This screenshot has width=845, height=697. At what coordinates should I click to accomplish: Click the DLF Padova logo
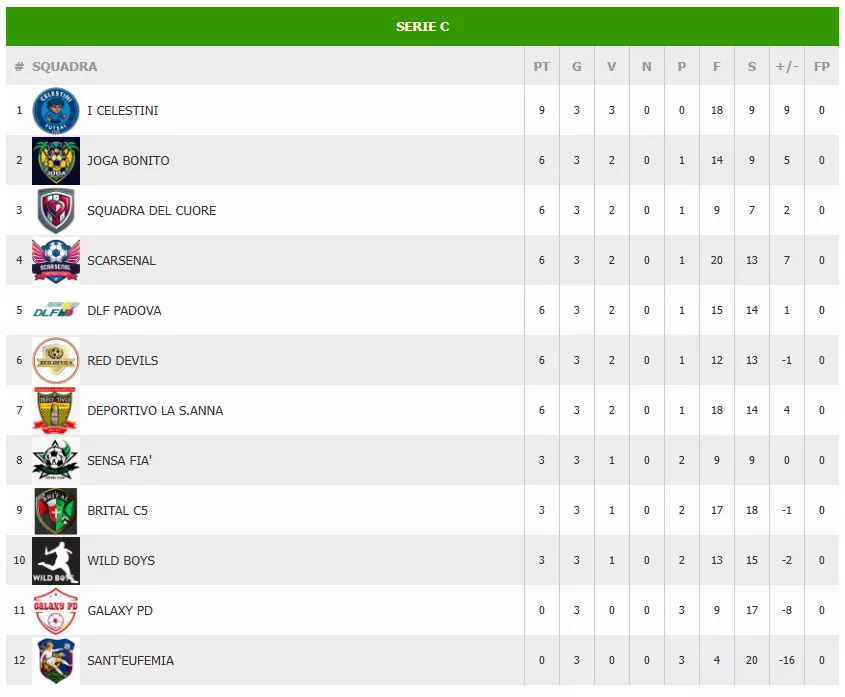[x=56, y=311]
